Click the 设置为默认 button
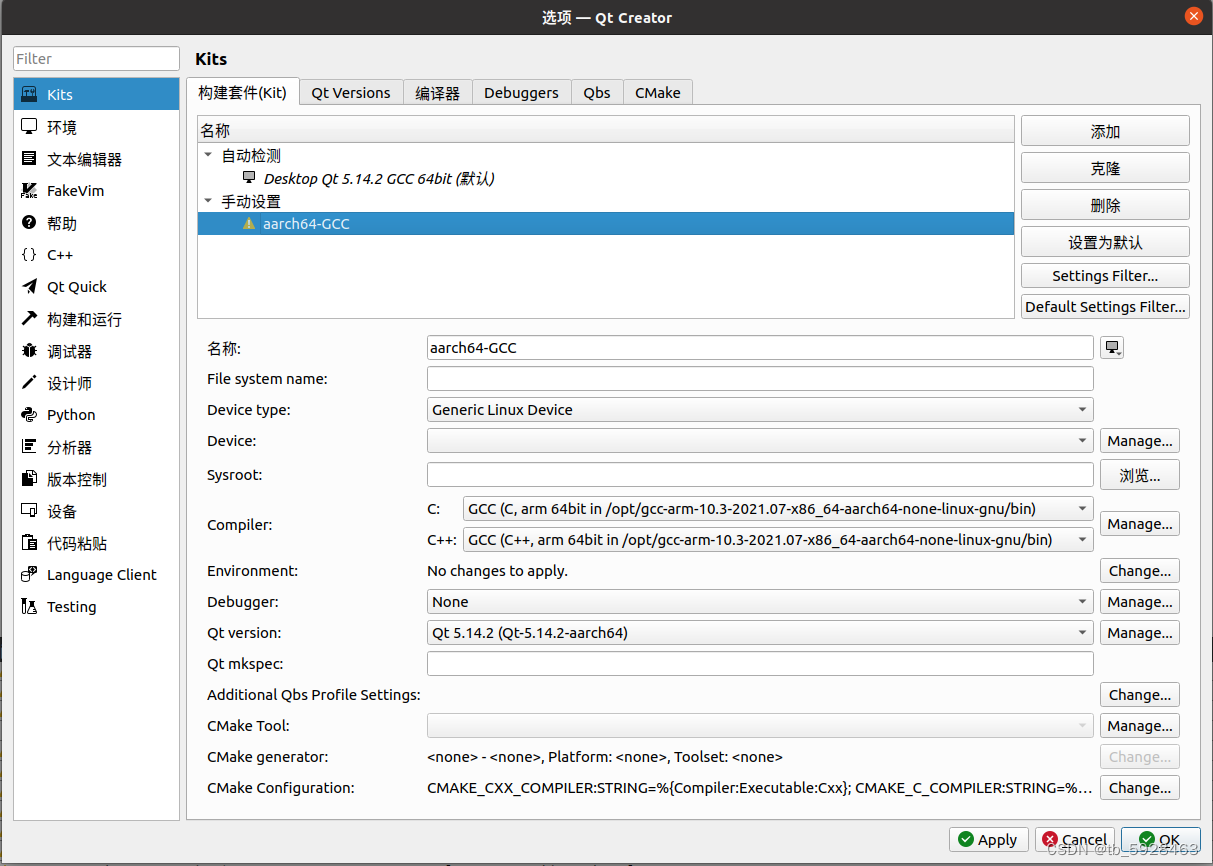This screenshot has height=866, width=1213. 1105,242
